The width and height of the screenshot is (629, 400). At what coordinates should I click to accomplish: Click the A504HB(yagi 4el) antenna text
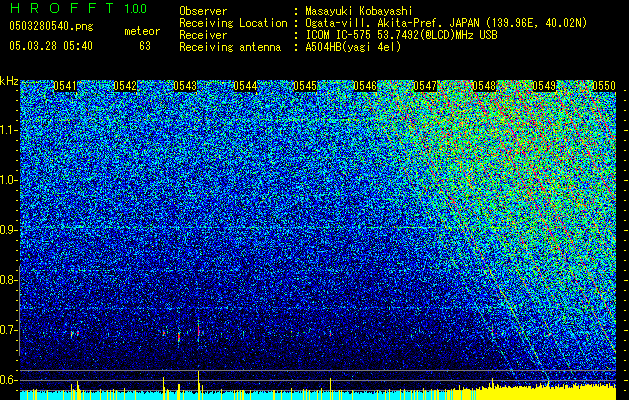(x=353, y=47)
